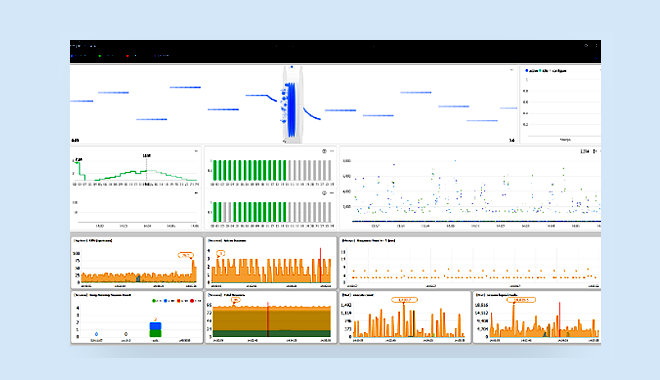Screen dimensions: 660x380
Task: Click the green bar segment in long-running sessions chart
Action: [x=156, y=333]
